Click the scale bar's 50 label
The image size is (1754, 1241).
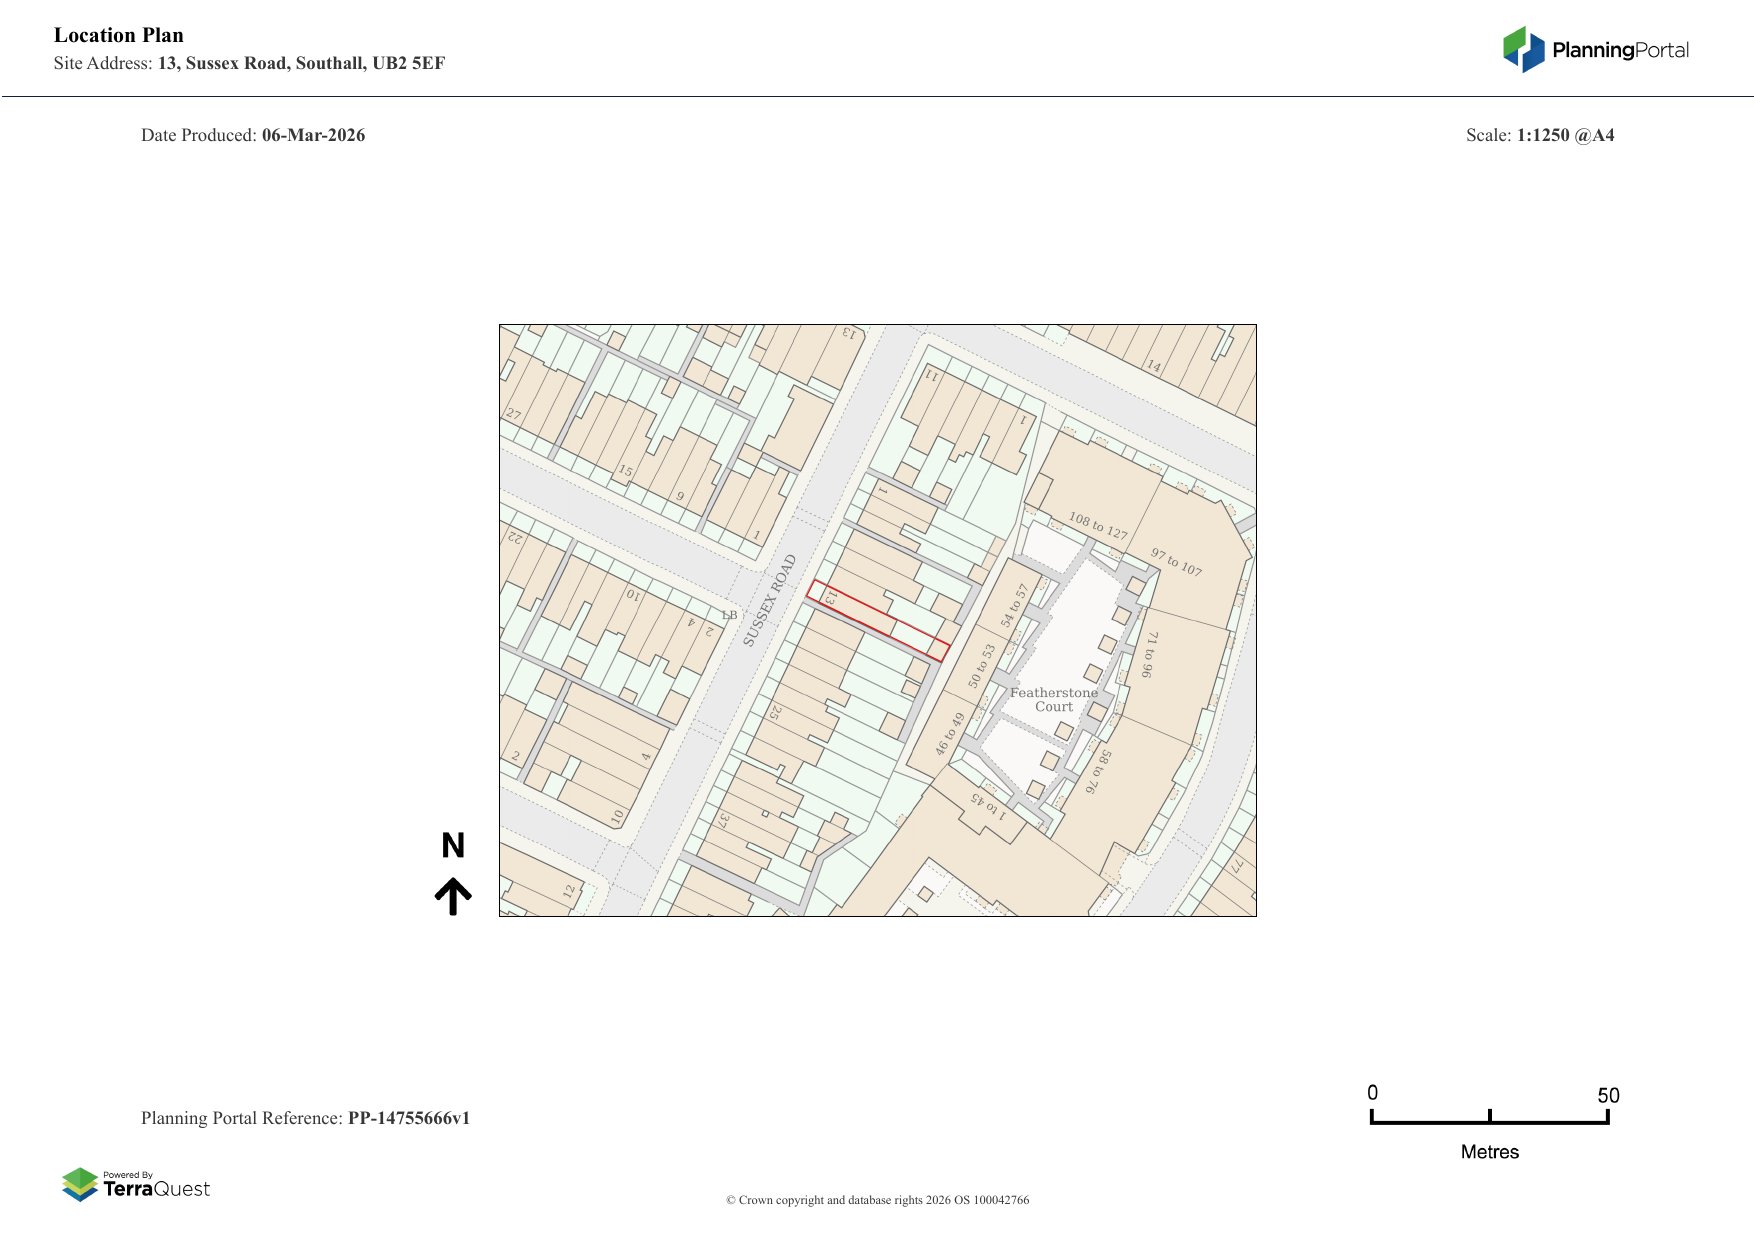coord(1607,1095)
